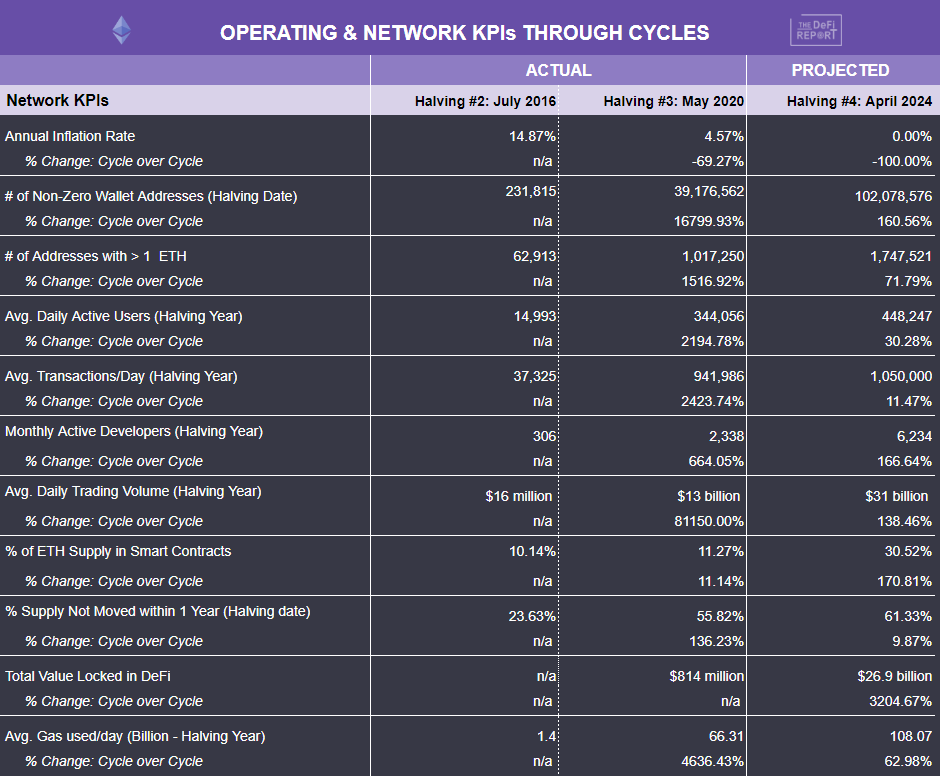
Task: Select the -100.00% change cell
Action: pos(902,161)
